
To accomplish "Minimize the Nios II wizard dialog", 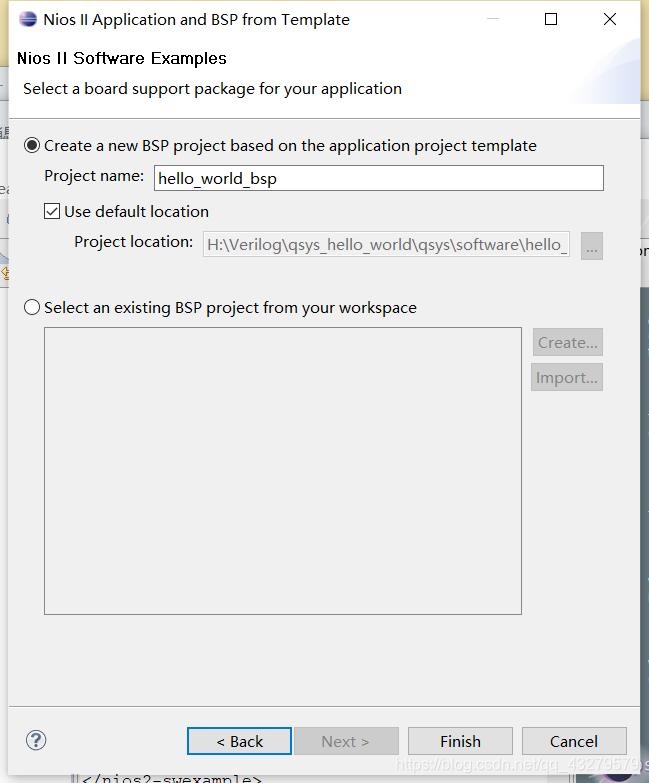I will (493, 19).
